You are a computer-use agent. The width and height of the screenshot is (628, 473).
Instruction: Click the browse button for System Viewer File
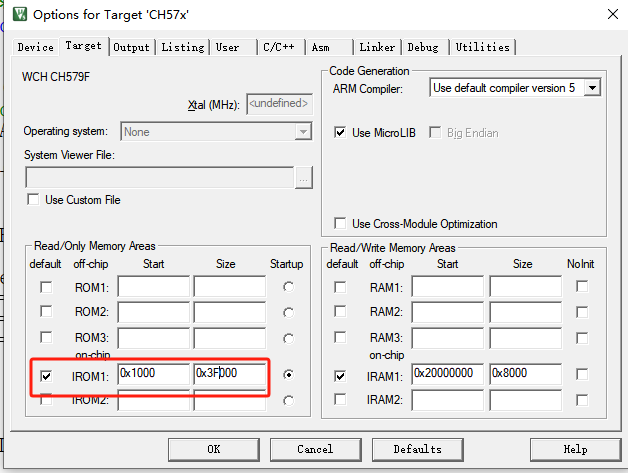tap(304, 177)
